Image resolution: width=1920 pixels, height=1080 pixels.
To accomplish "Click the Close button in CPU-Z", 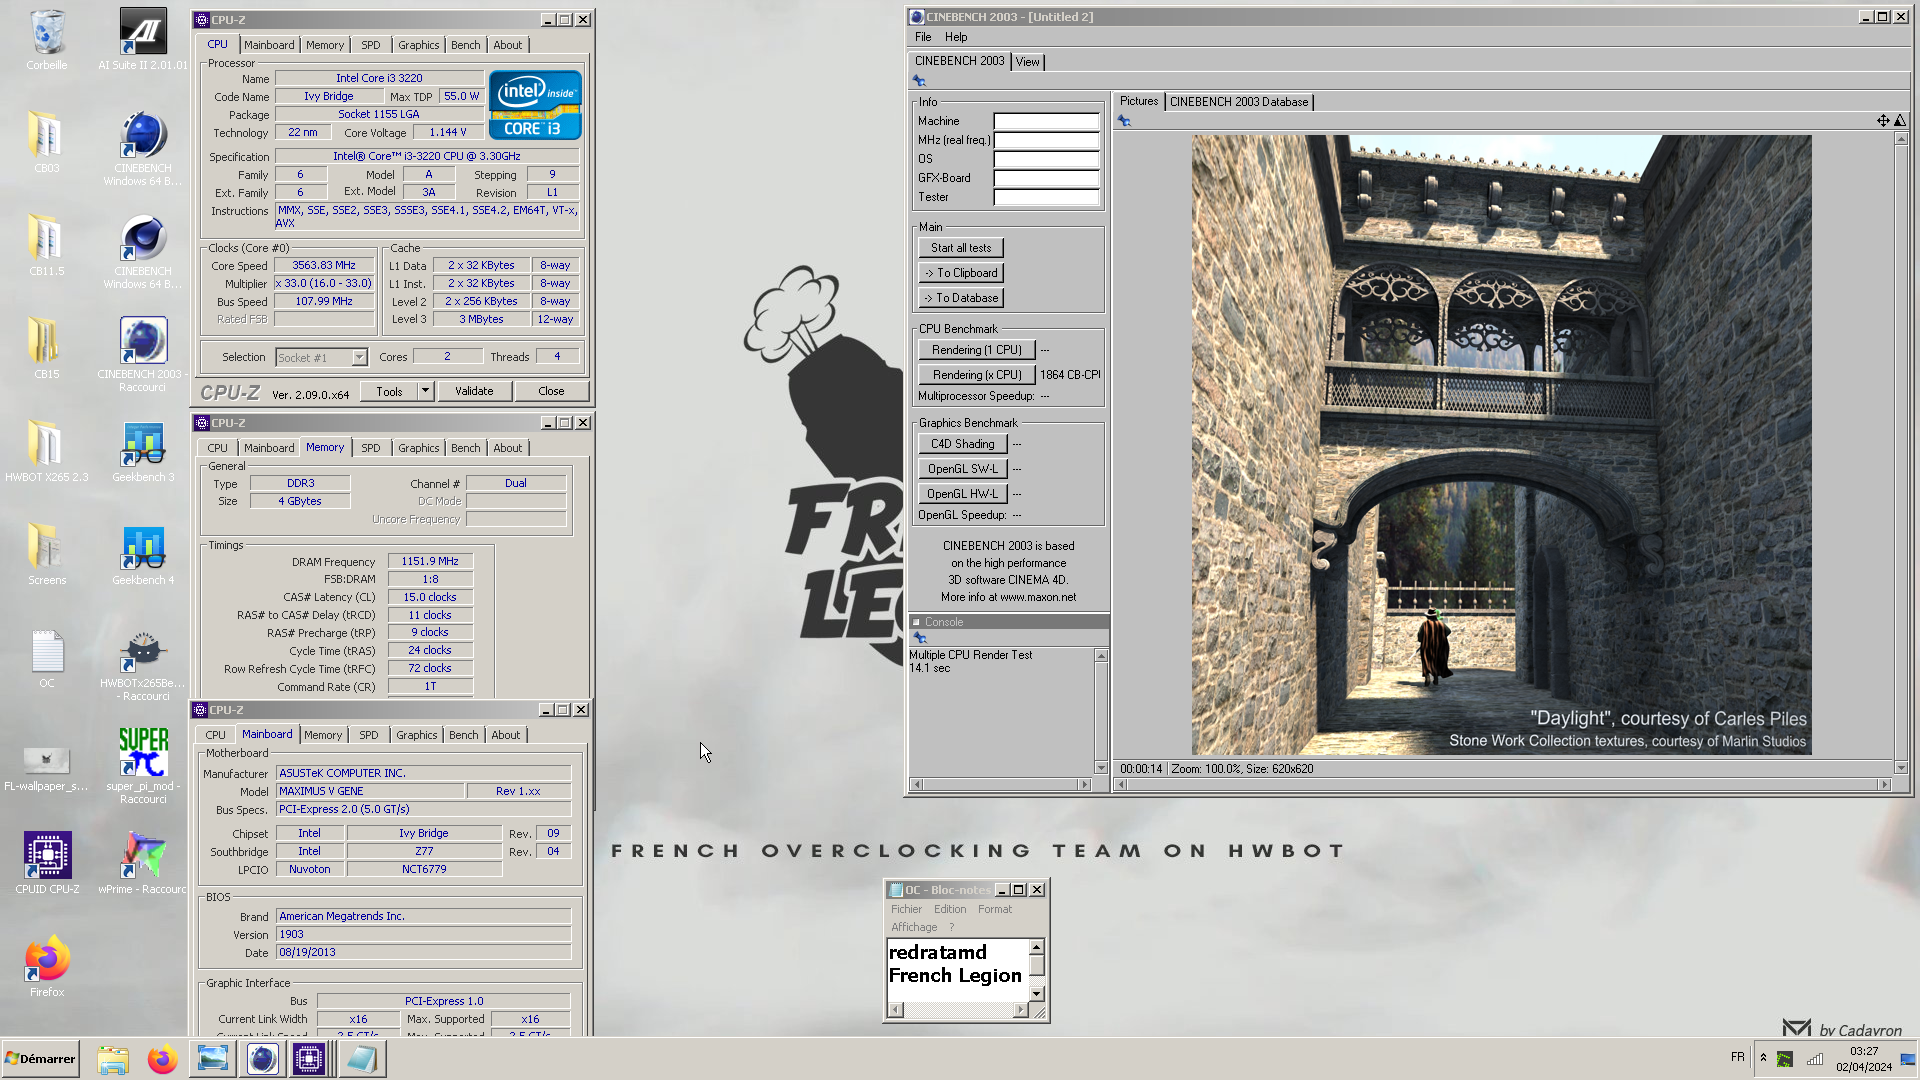I will [x=551, y=391].
